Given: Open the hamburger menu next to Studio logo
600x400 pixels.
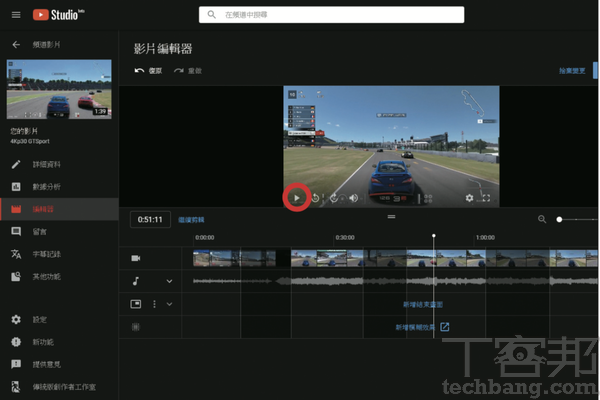Looking at the screenshot, I should [16, 15].
